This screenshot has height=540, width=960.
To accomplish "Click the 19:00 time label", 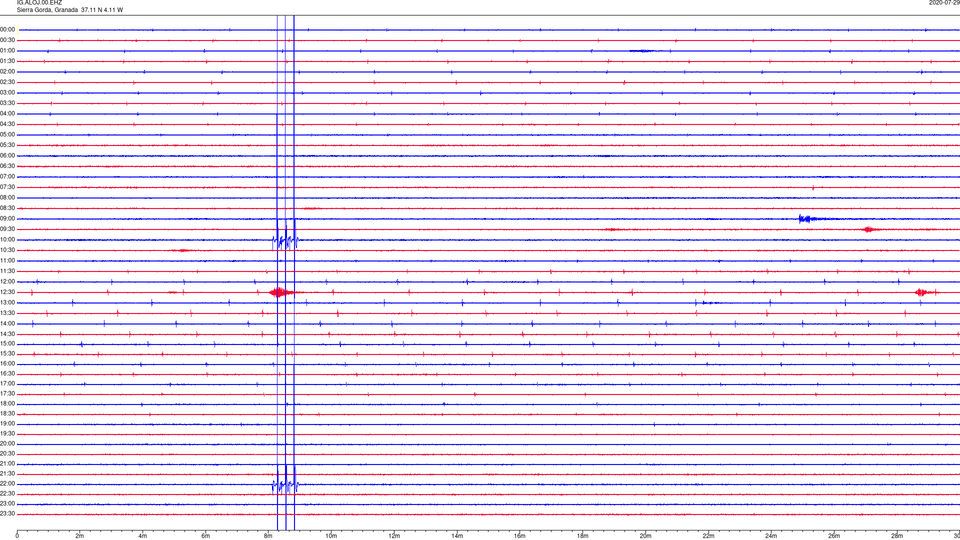I will 8,424.
